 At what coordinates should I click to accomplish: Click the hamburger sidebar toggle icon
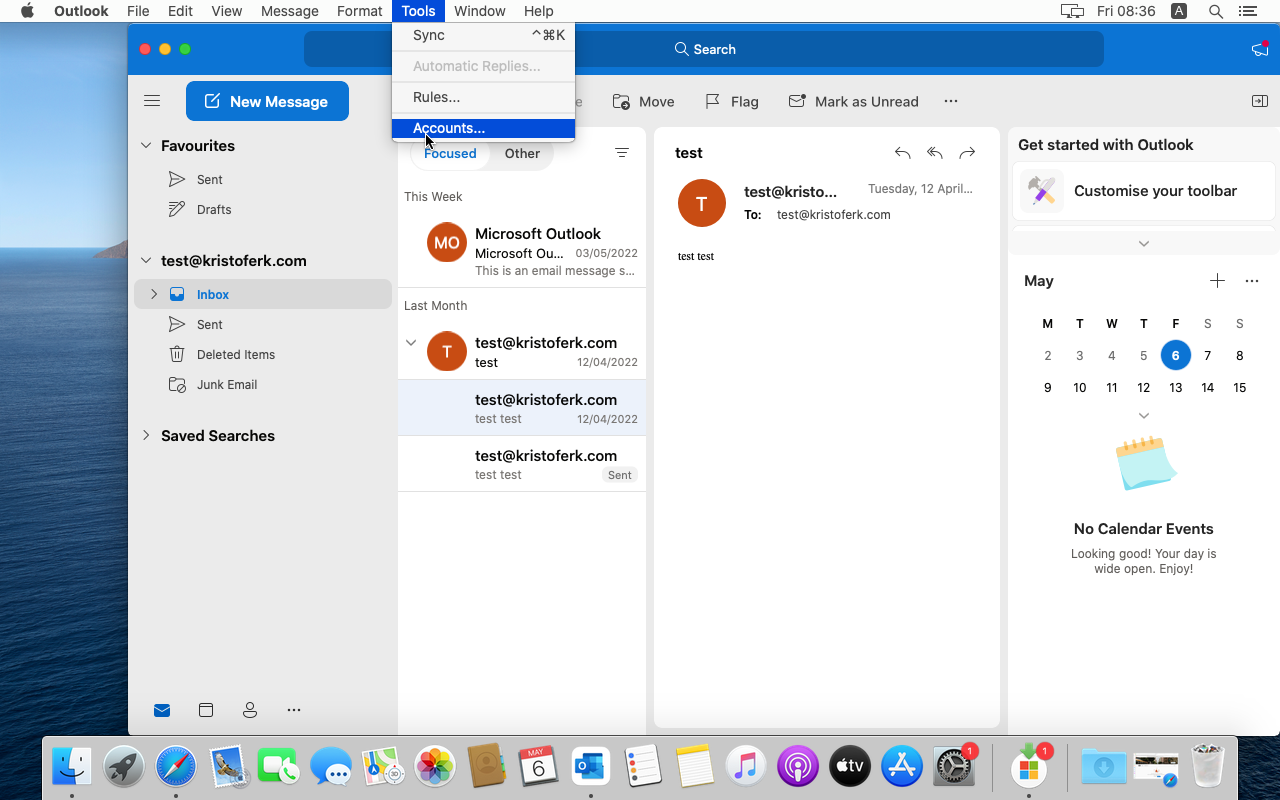(x=152, y=101)
